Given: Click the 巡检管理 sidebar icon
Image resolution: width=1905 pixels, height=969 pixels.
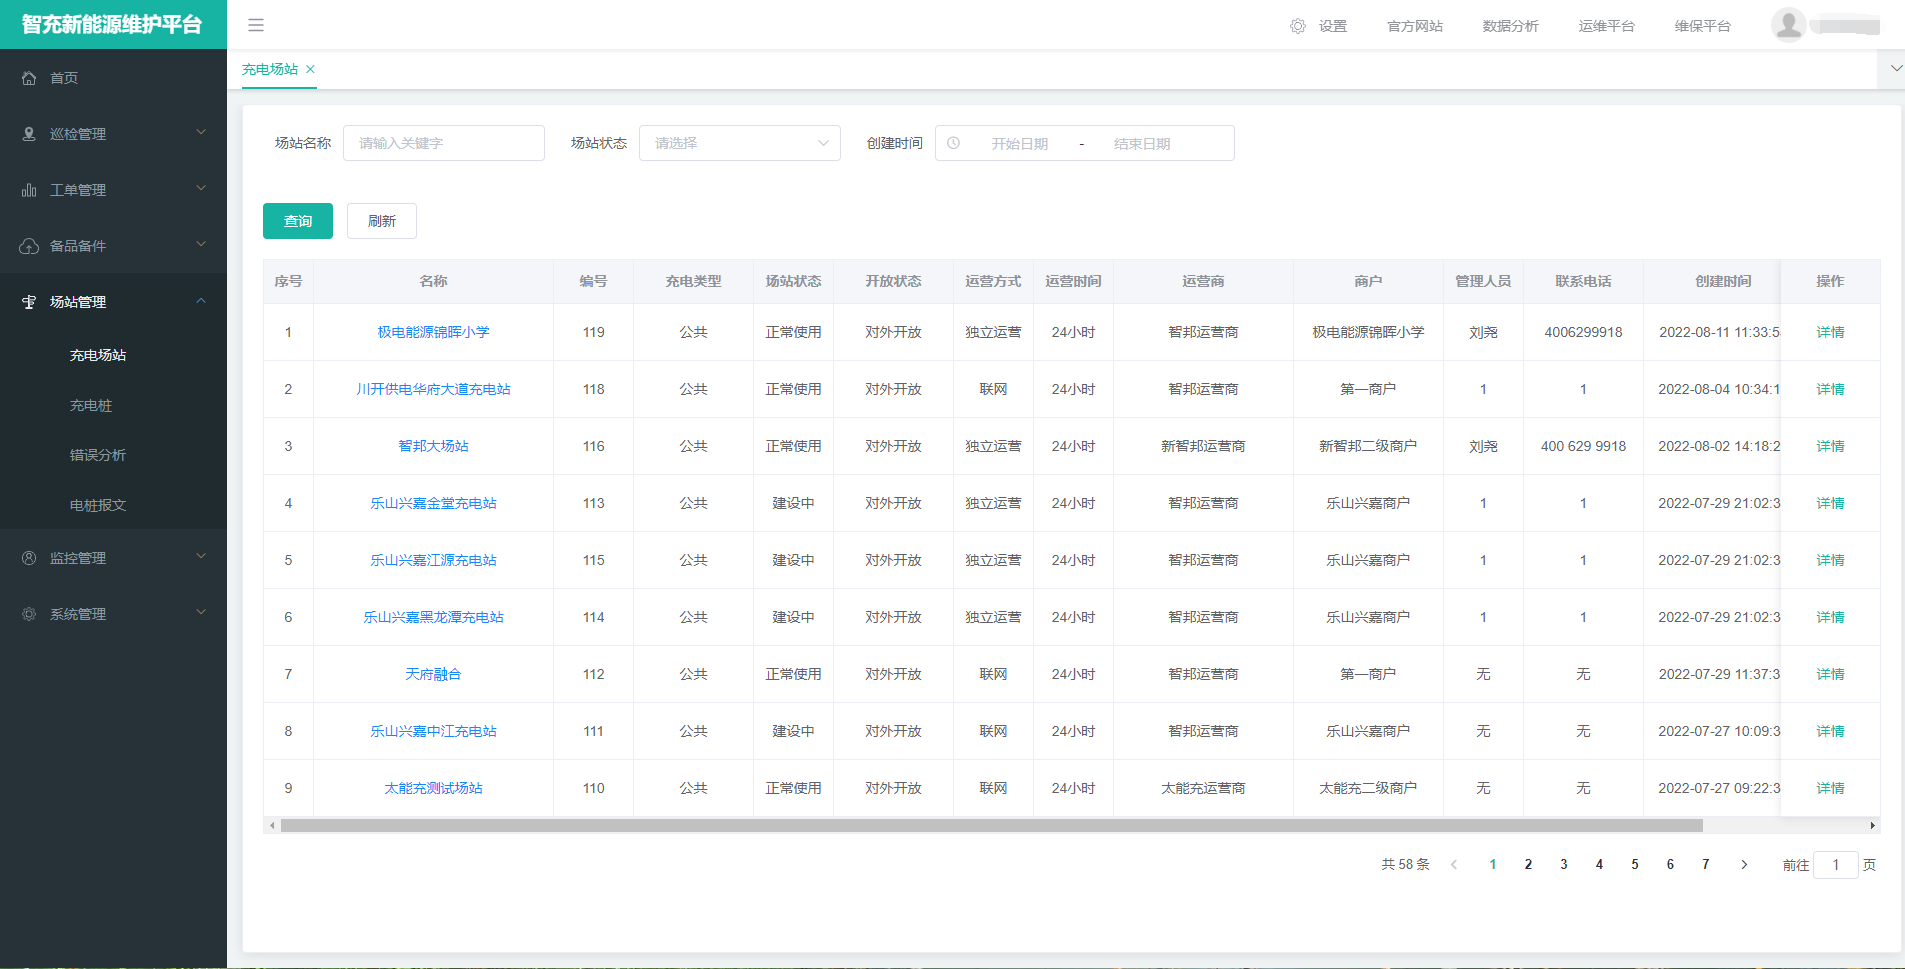Looking at the screenshot, I should 29,134.
